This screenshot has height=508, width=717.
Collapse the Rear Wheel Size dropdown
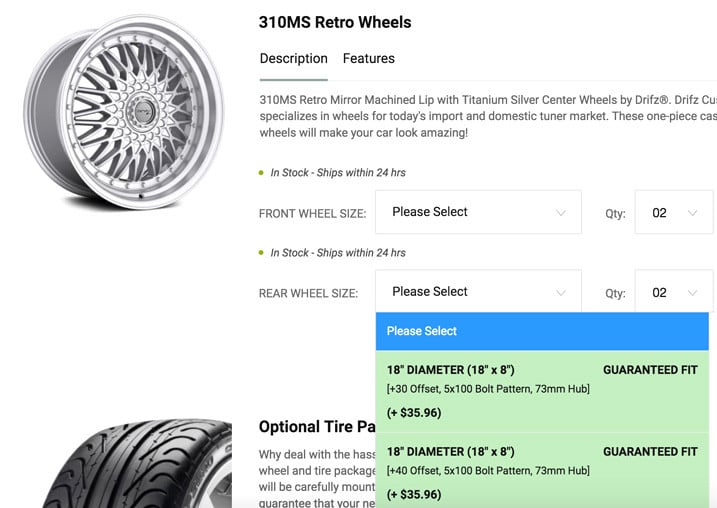tap(478, 292)
